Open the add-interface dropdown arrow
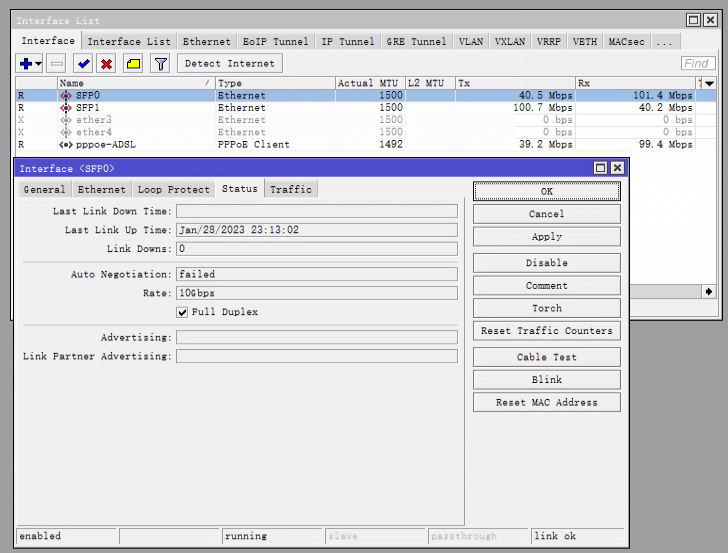This screenshot has width=728, height=553. coord(38,64)
